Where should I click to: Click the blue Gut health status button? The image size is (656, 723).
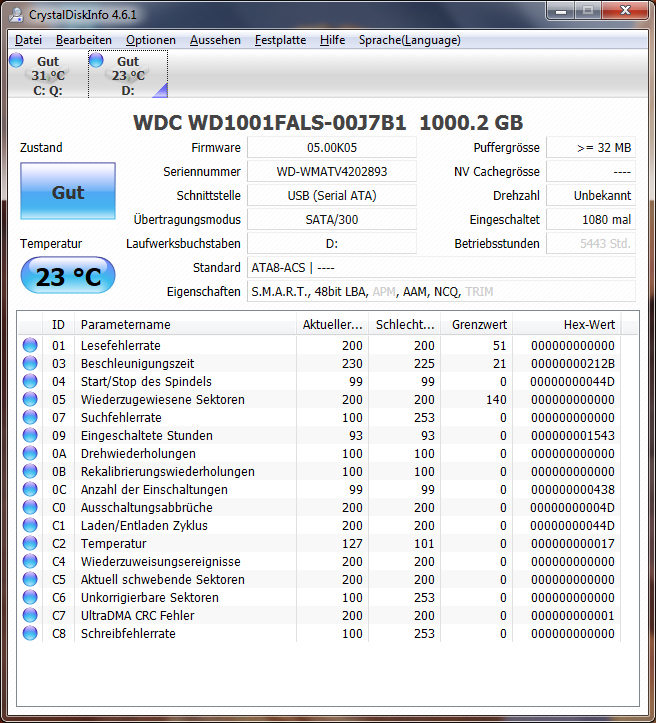pyautogui.click(x=68, y=191)
